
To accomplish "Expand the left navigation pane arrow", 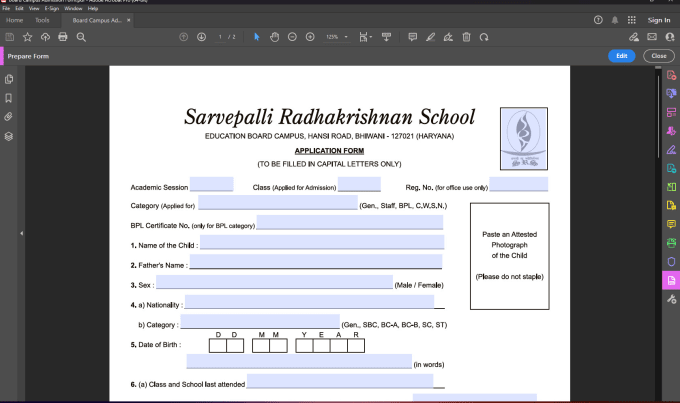I will pyautogui.click(x=22, y=233).
